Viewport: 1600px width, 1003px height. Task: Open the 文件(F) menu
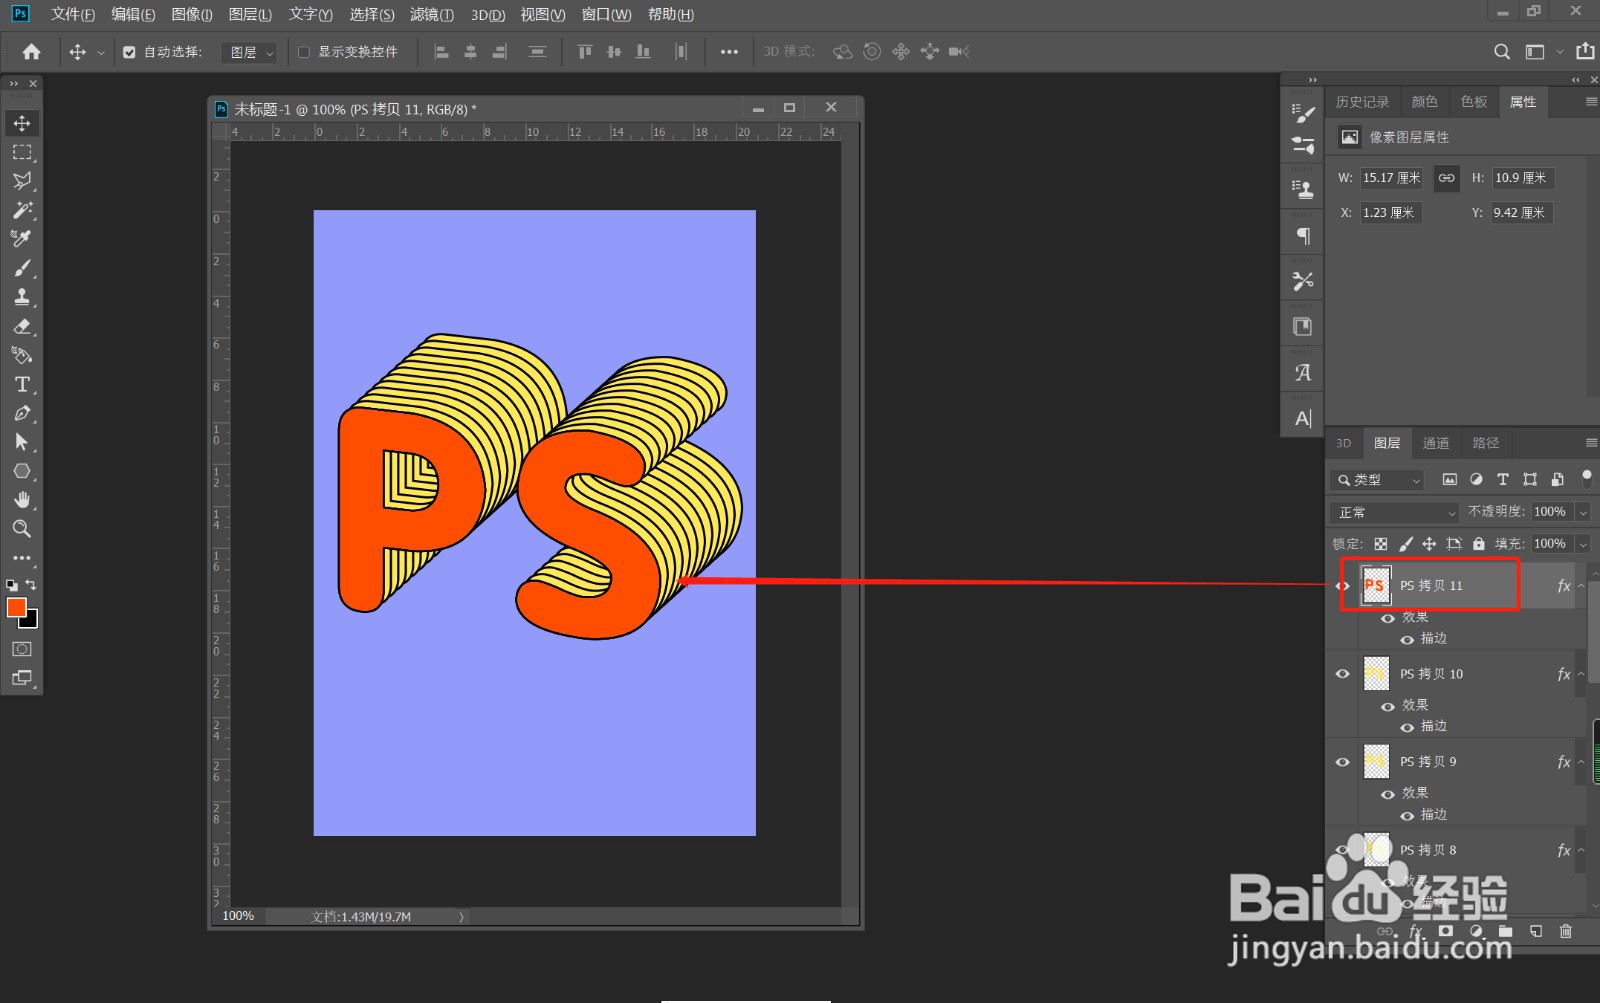72,14
